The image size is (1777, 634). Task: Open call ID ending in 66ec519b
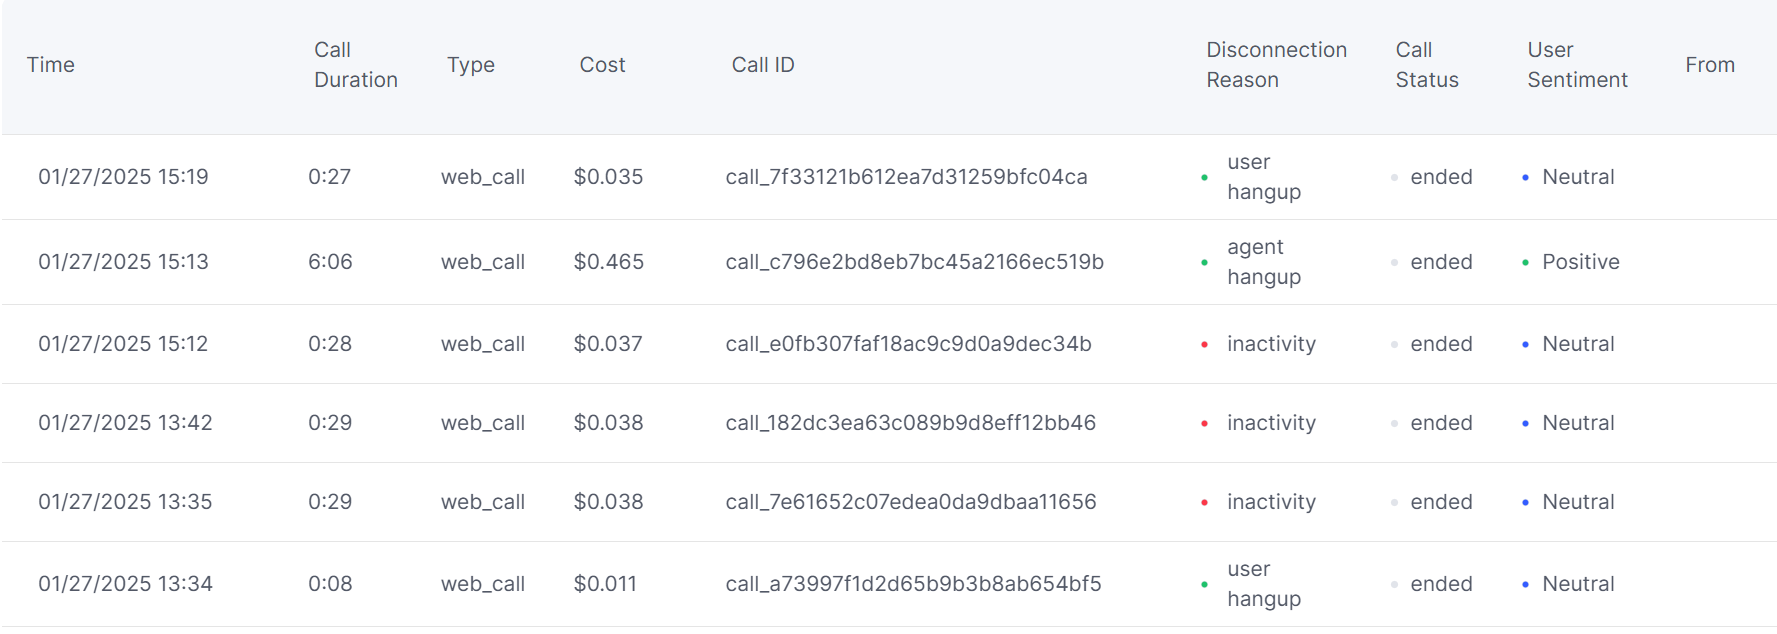tap(914, 262)
